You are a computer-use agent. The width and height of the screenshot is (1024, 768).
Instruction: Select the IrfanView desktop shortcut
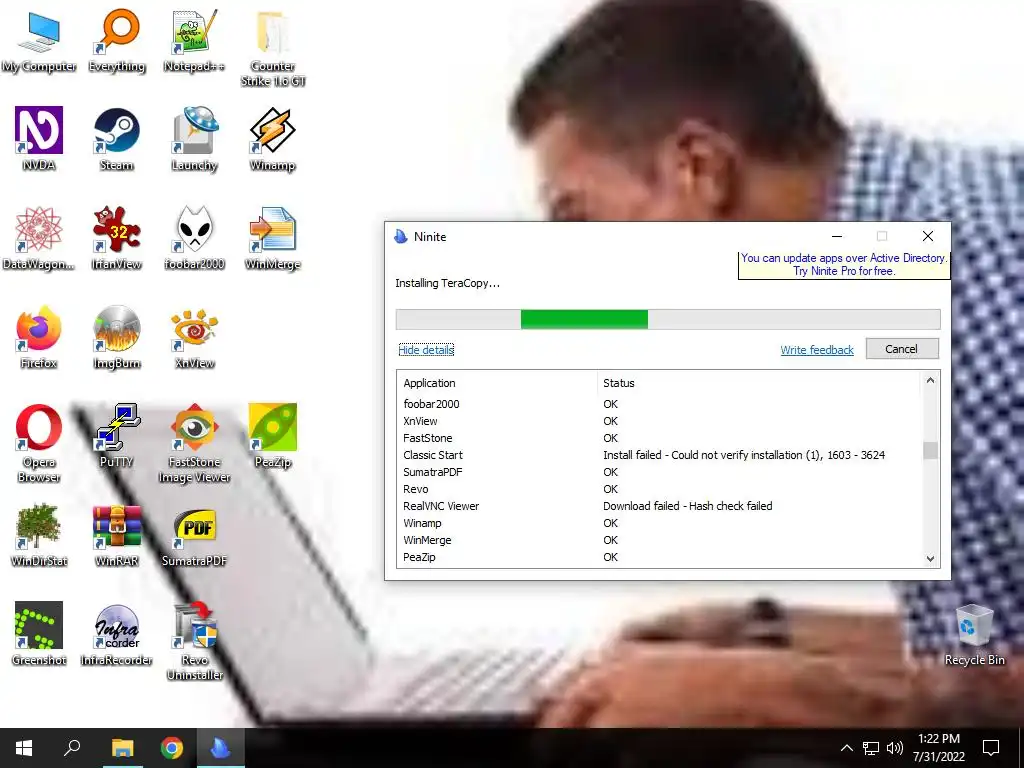coord(117,238)
